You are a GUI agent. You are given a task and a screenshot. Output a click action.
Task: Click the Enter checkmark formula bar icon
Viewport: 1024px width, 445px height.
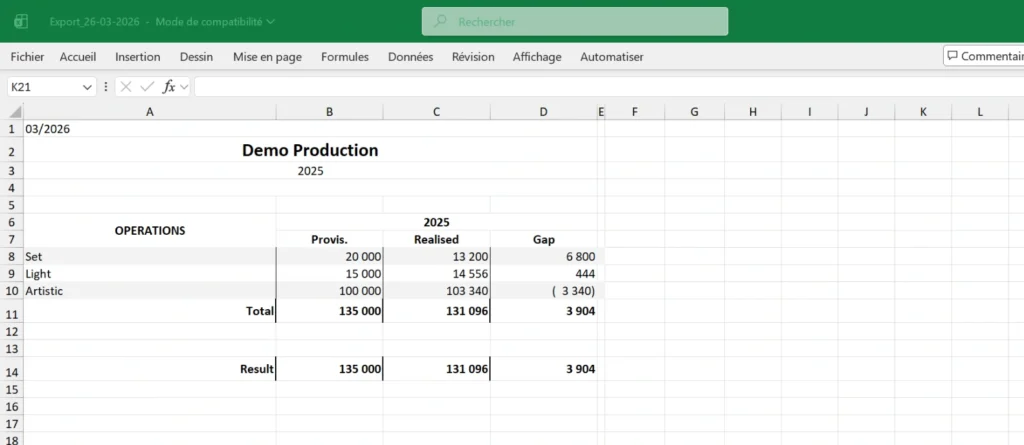147,87
